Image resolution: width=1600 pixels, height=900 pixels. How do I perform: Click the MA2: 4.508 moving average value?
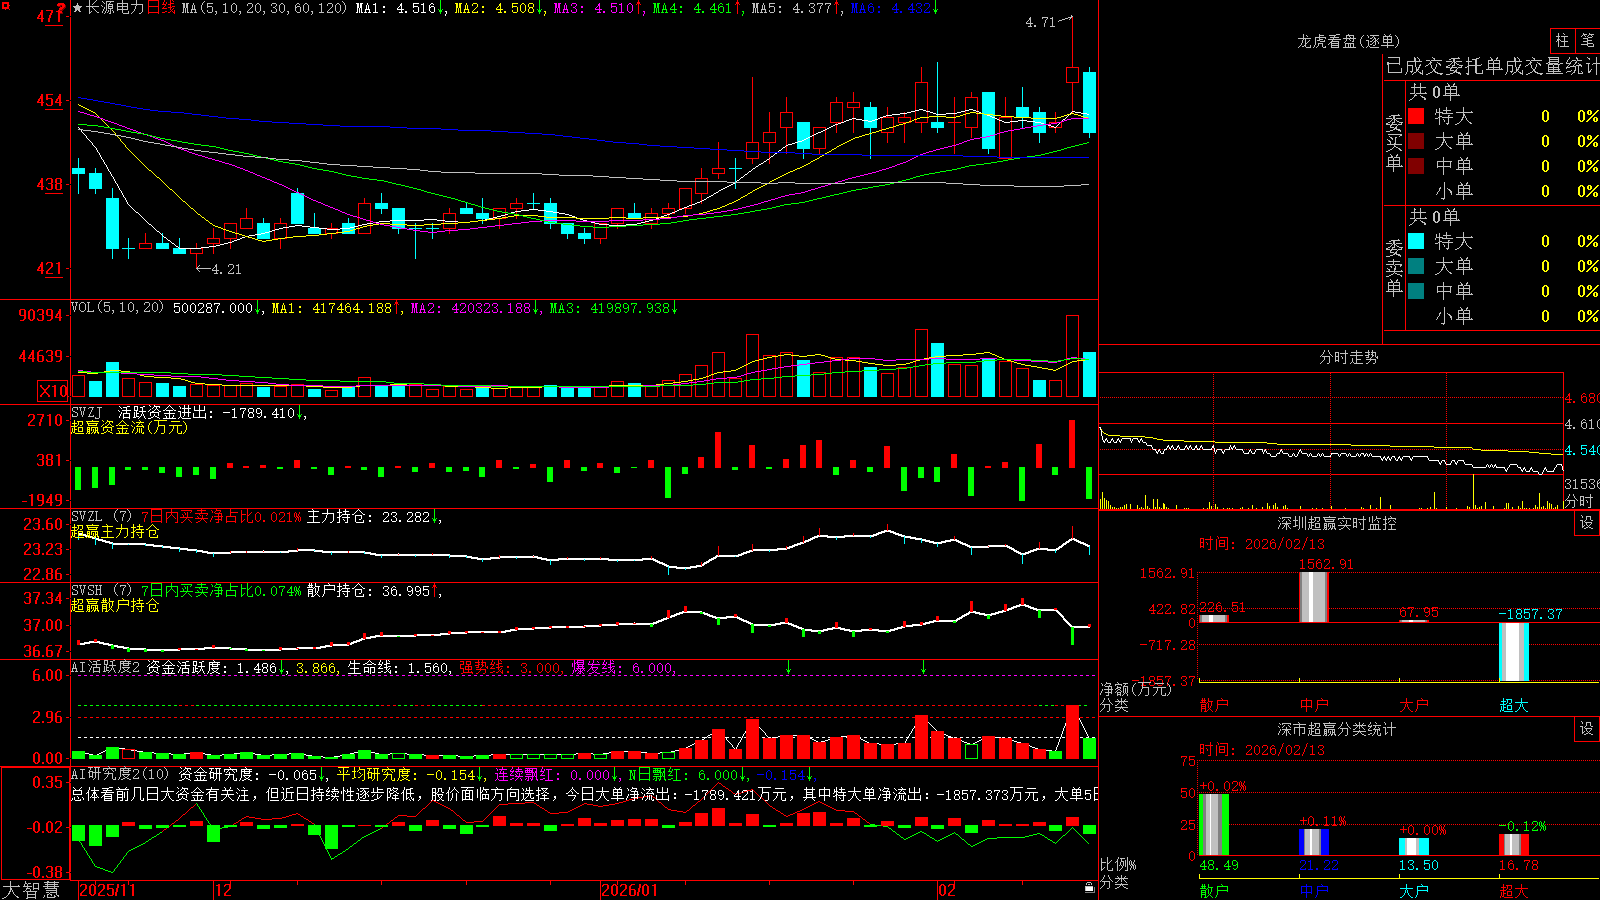tap(495, 8)
